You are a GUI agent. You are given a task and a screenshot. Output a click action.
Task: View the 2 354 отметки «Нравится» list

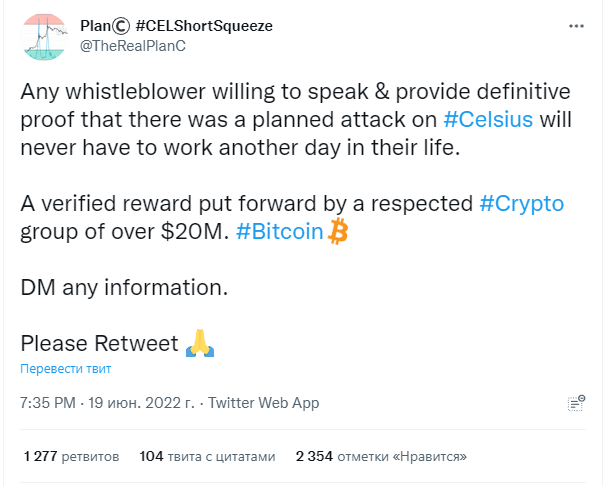point(381,457)
